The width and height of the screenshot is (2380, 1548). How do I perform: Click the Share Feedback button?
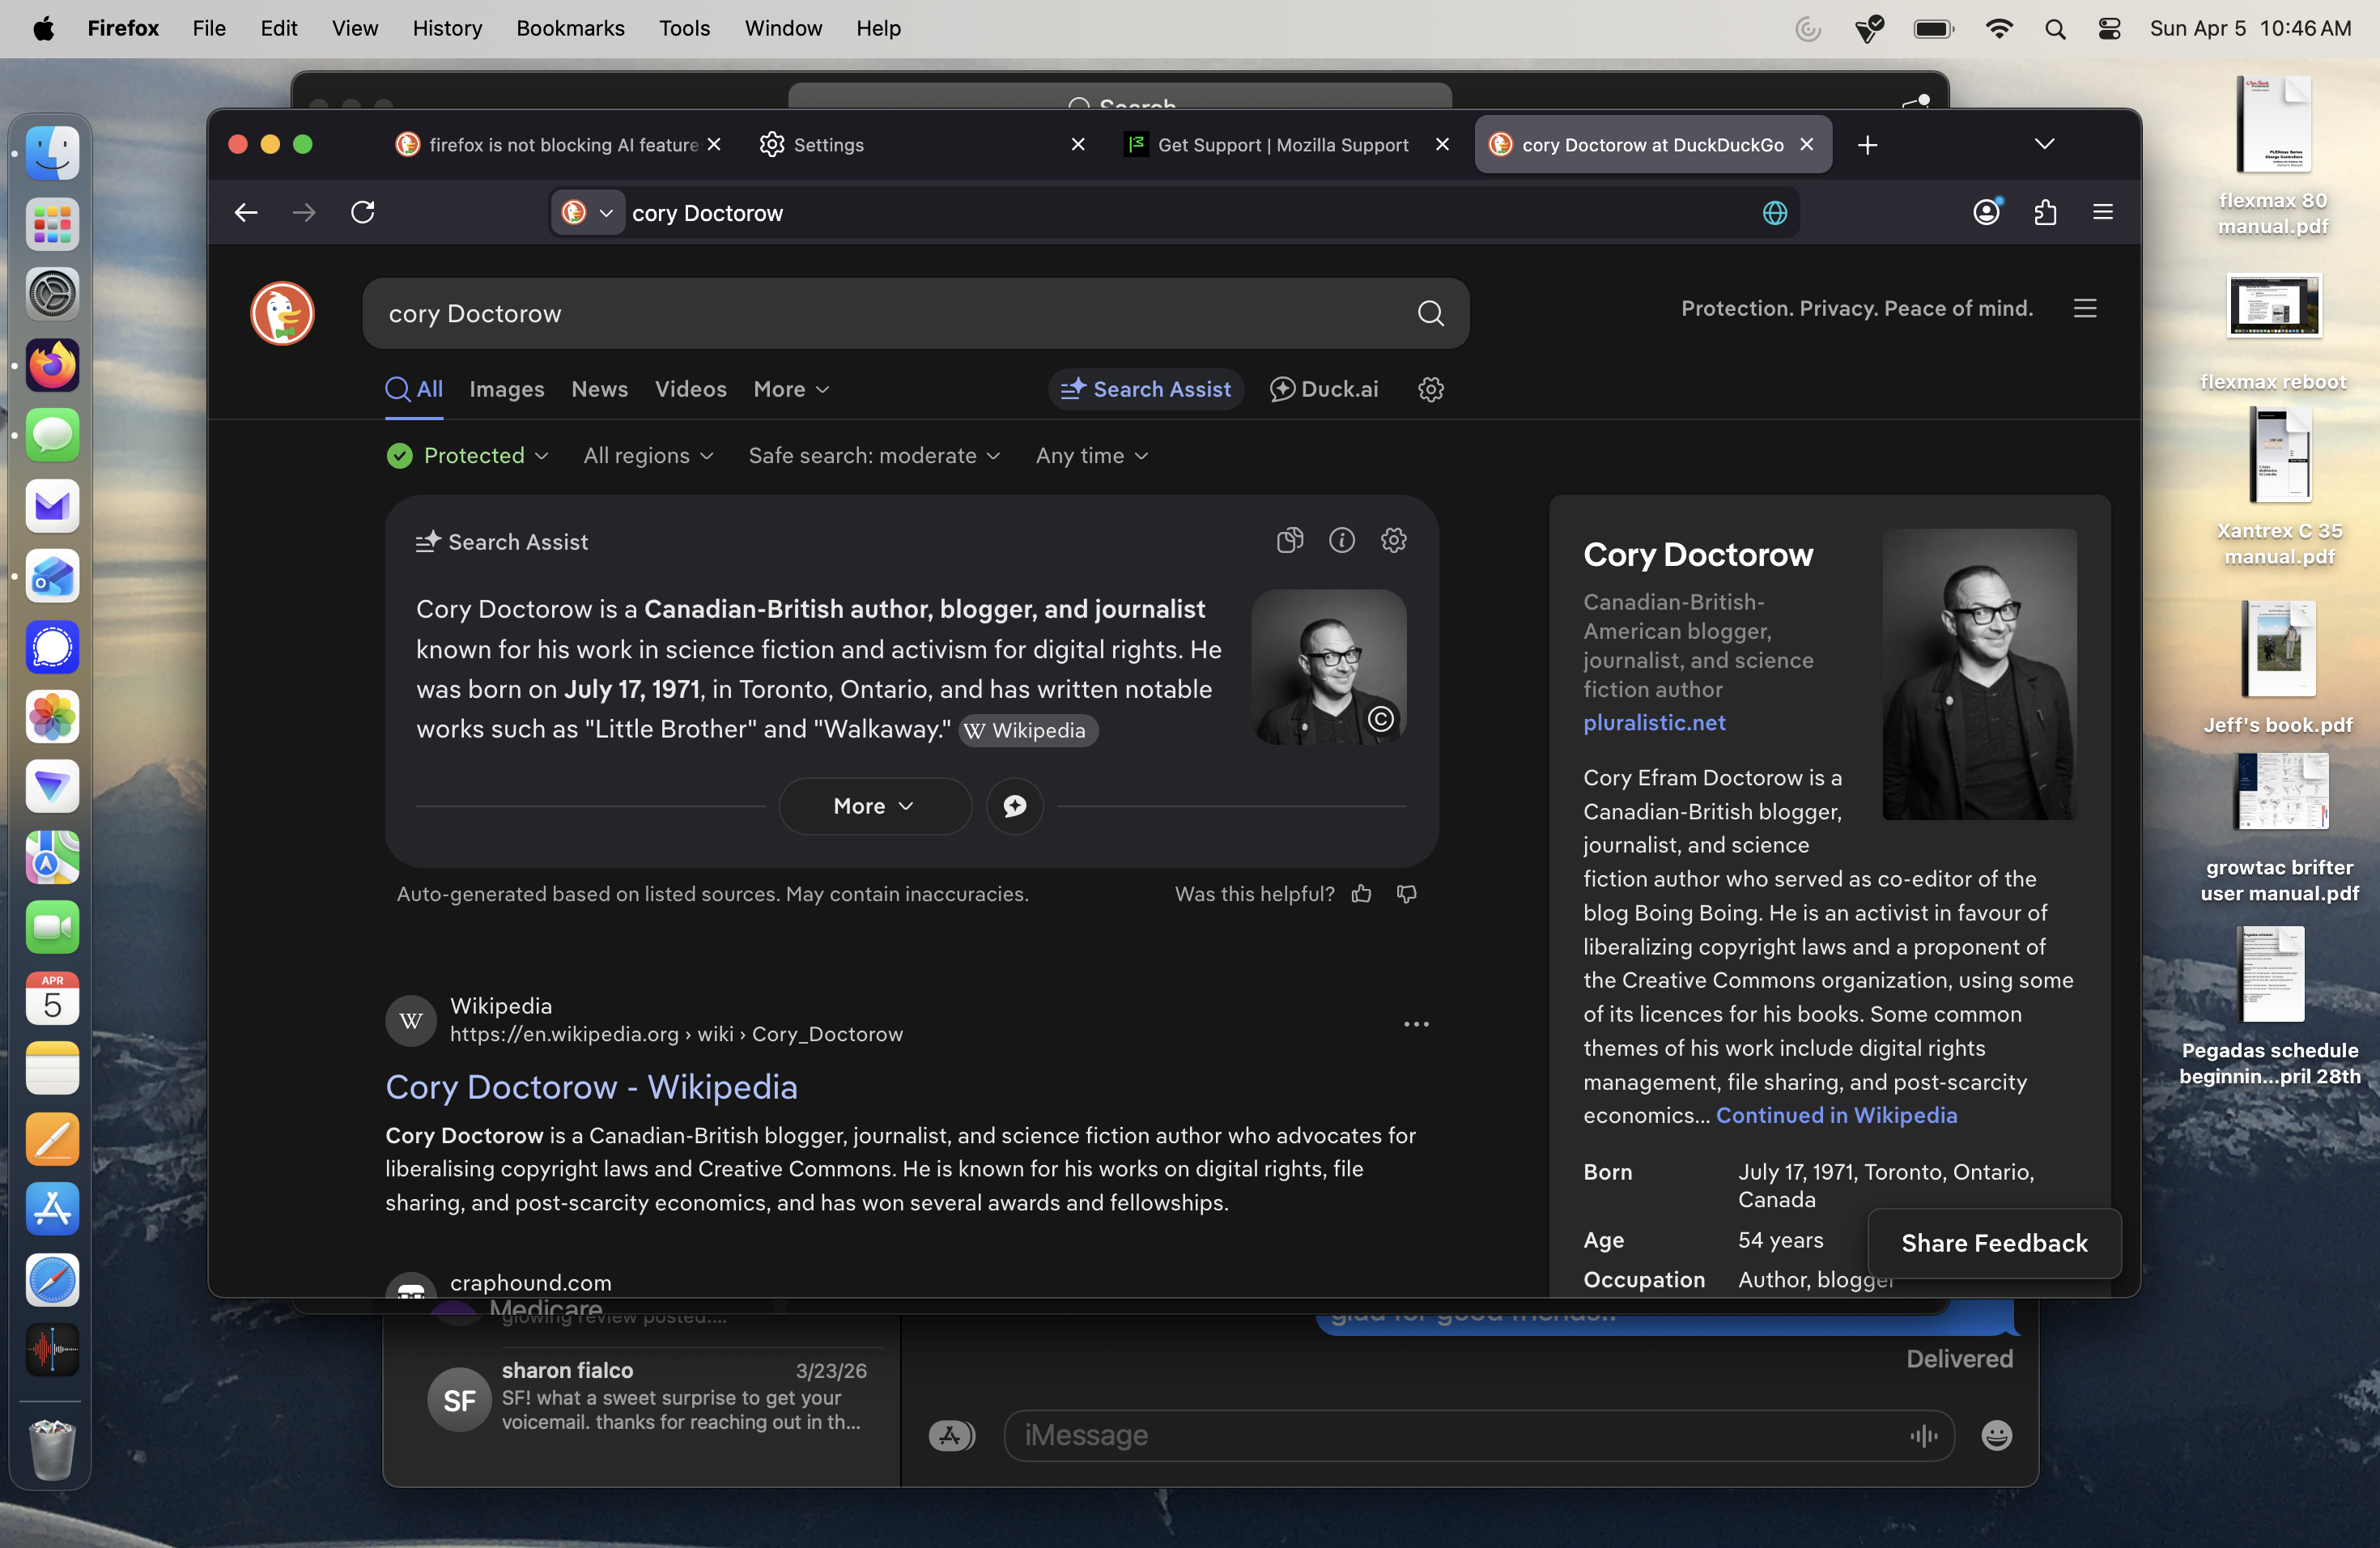(1993, 1243)
